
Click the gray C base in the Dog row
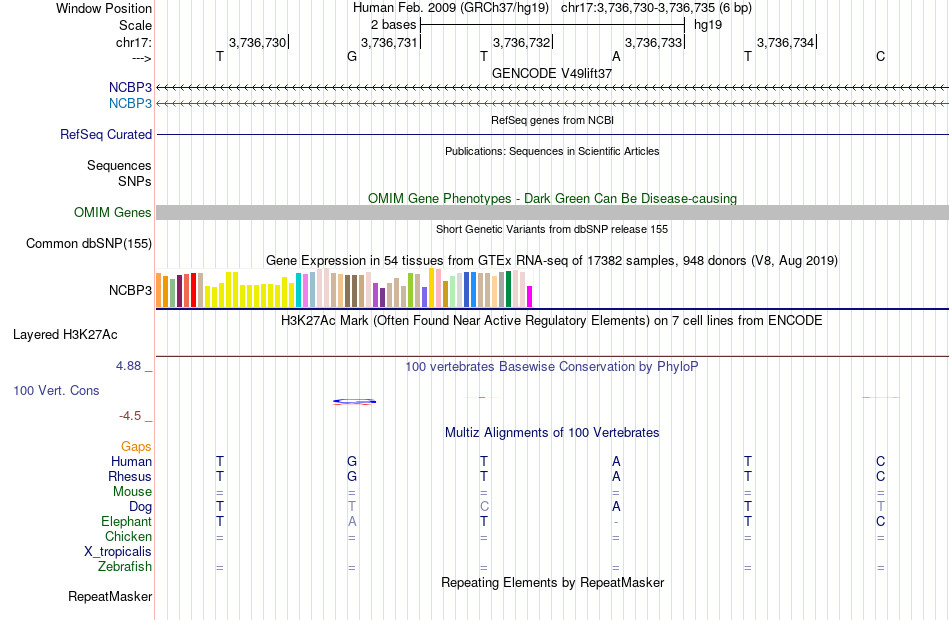tap(484, 507)
